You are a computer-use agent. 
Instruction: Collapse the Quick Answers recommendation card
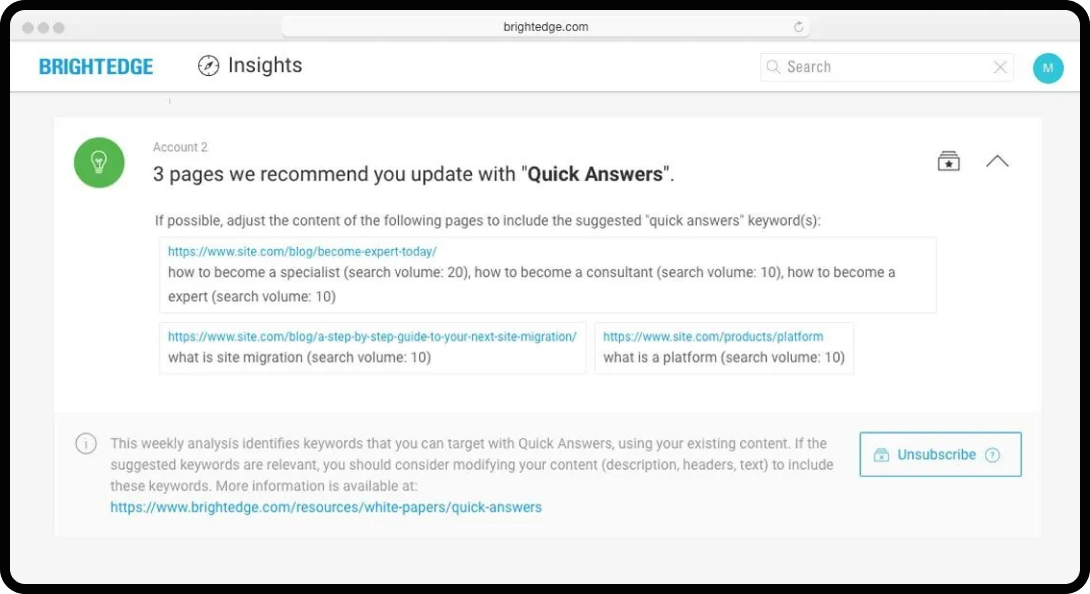tap(997, 161)
